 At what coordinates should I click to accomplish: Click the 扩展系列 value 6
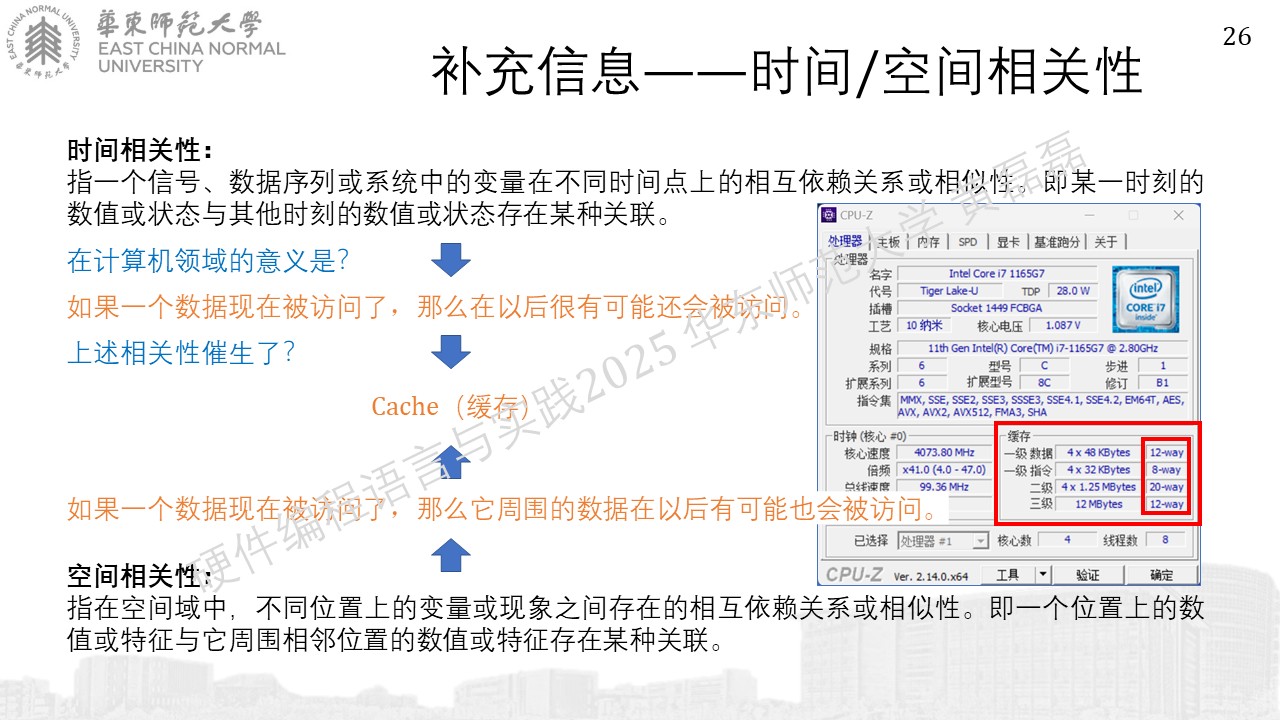(921, 382)
